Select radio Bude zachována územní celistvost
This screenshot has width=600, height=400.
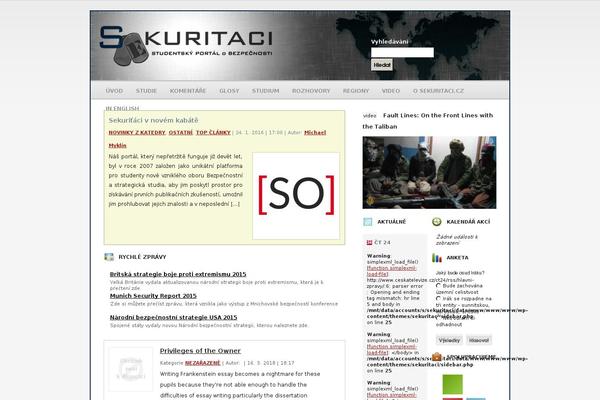[438, 286]
